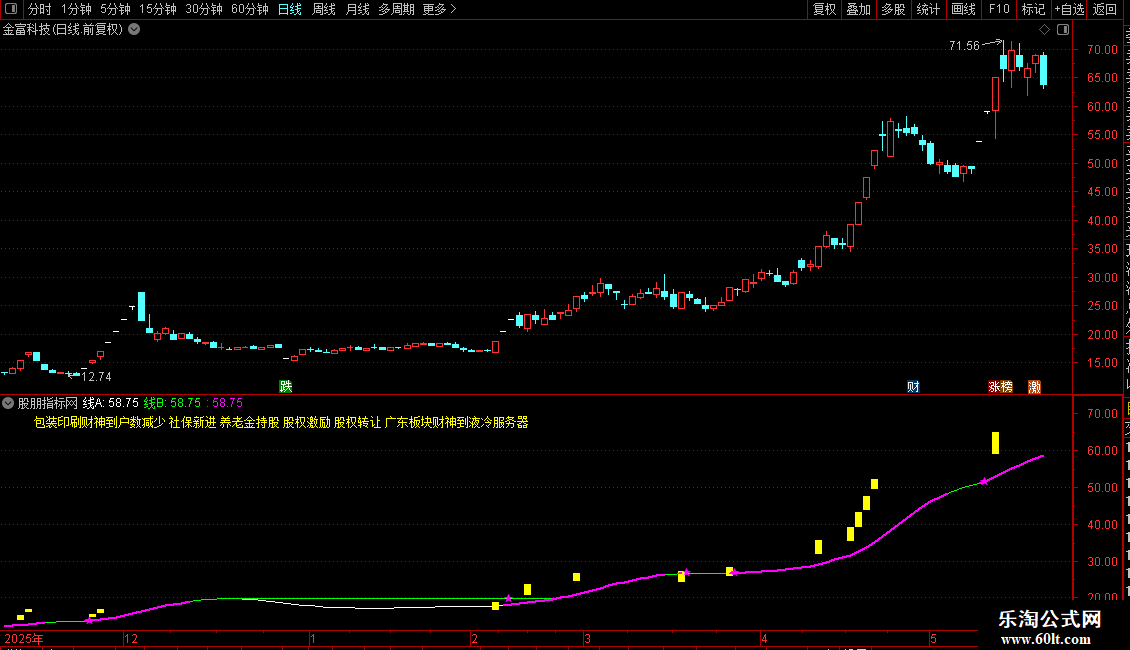This screenshot has height=650, width=1130.
Task: Click the yellow 包装印刷财神到户数减少 concept text
Action: point(99,422)
